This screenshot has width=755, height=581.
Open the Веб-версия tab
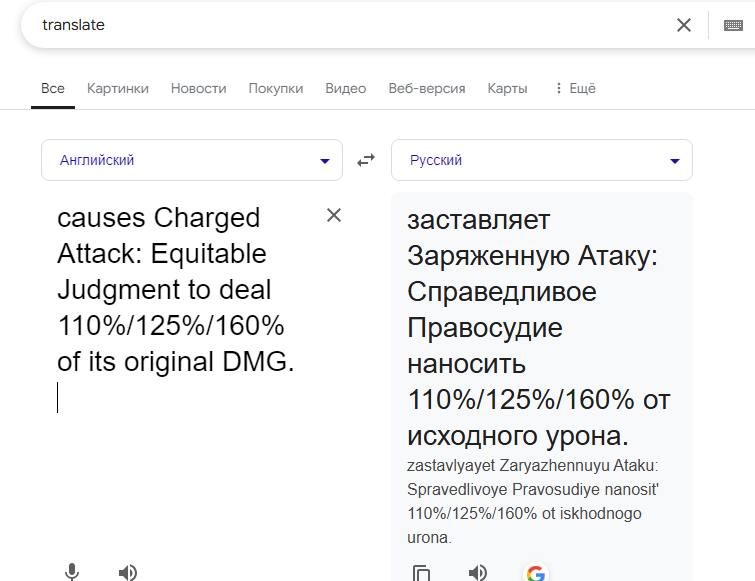pos(427,89)
